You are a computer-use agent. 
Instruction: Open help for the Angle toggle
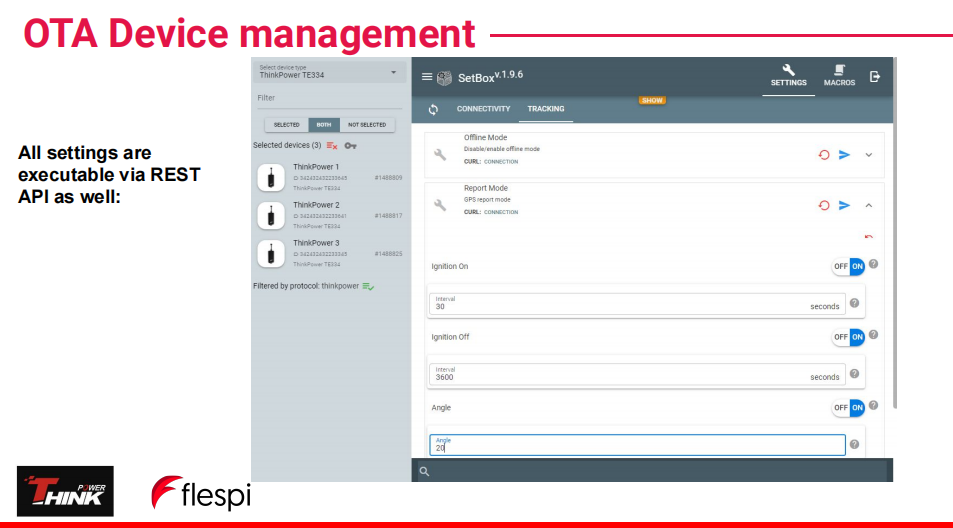[873, 405]
